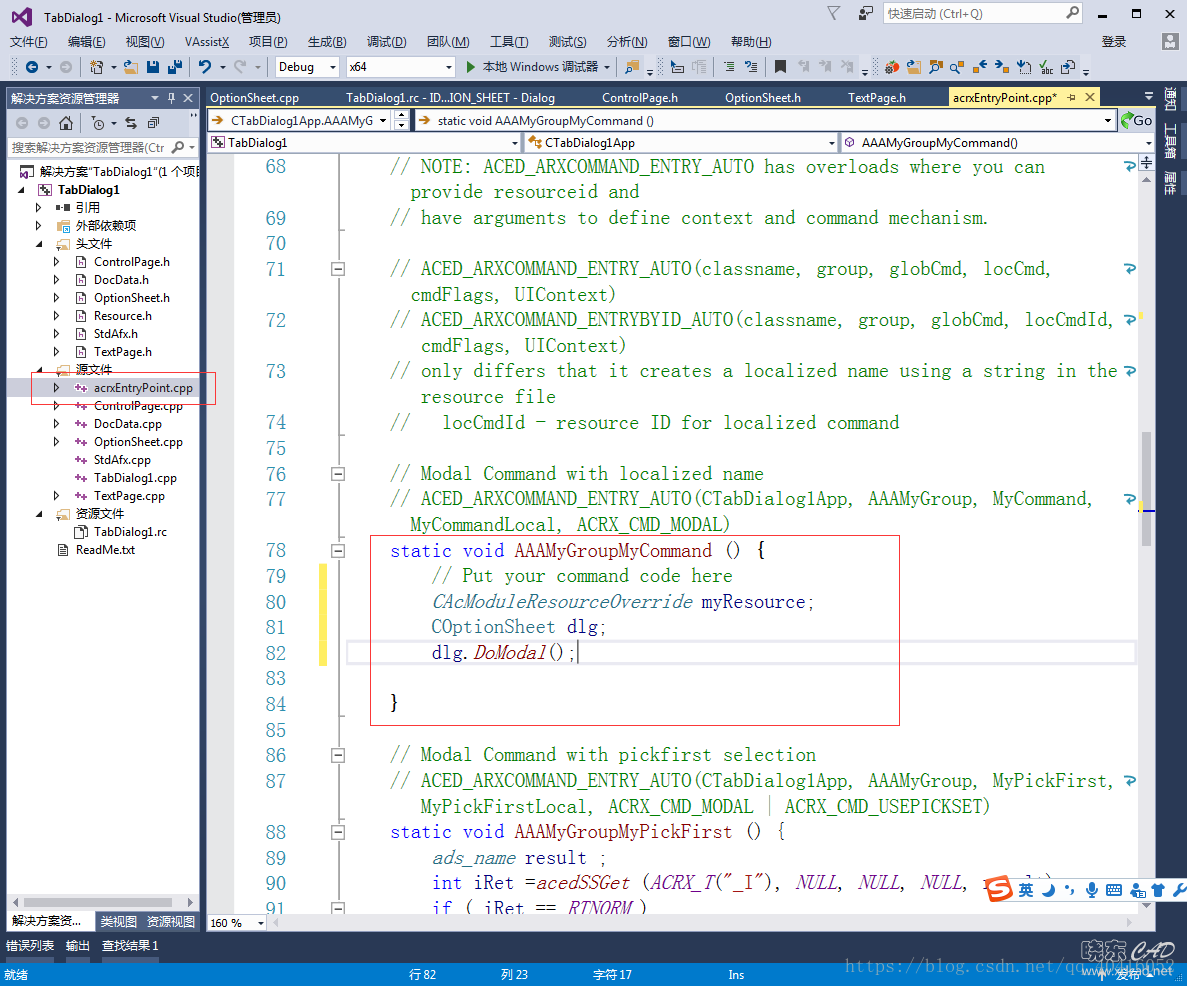Open the 调试(D) debug menu

pos(386,42)
